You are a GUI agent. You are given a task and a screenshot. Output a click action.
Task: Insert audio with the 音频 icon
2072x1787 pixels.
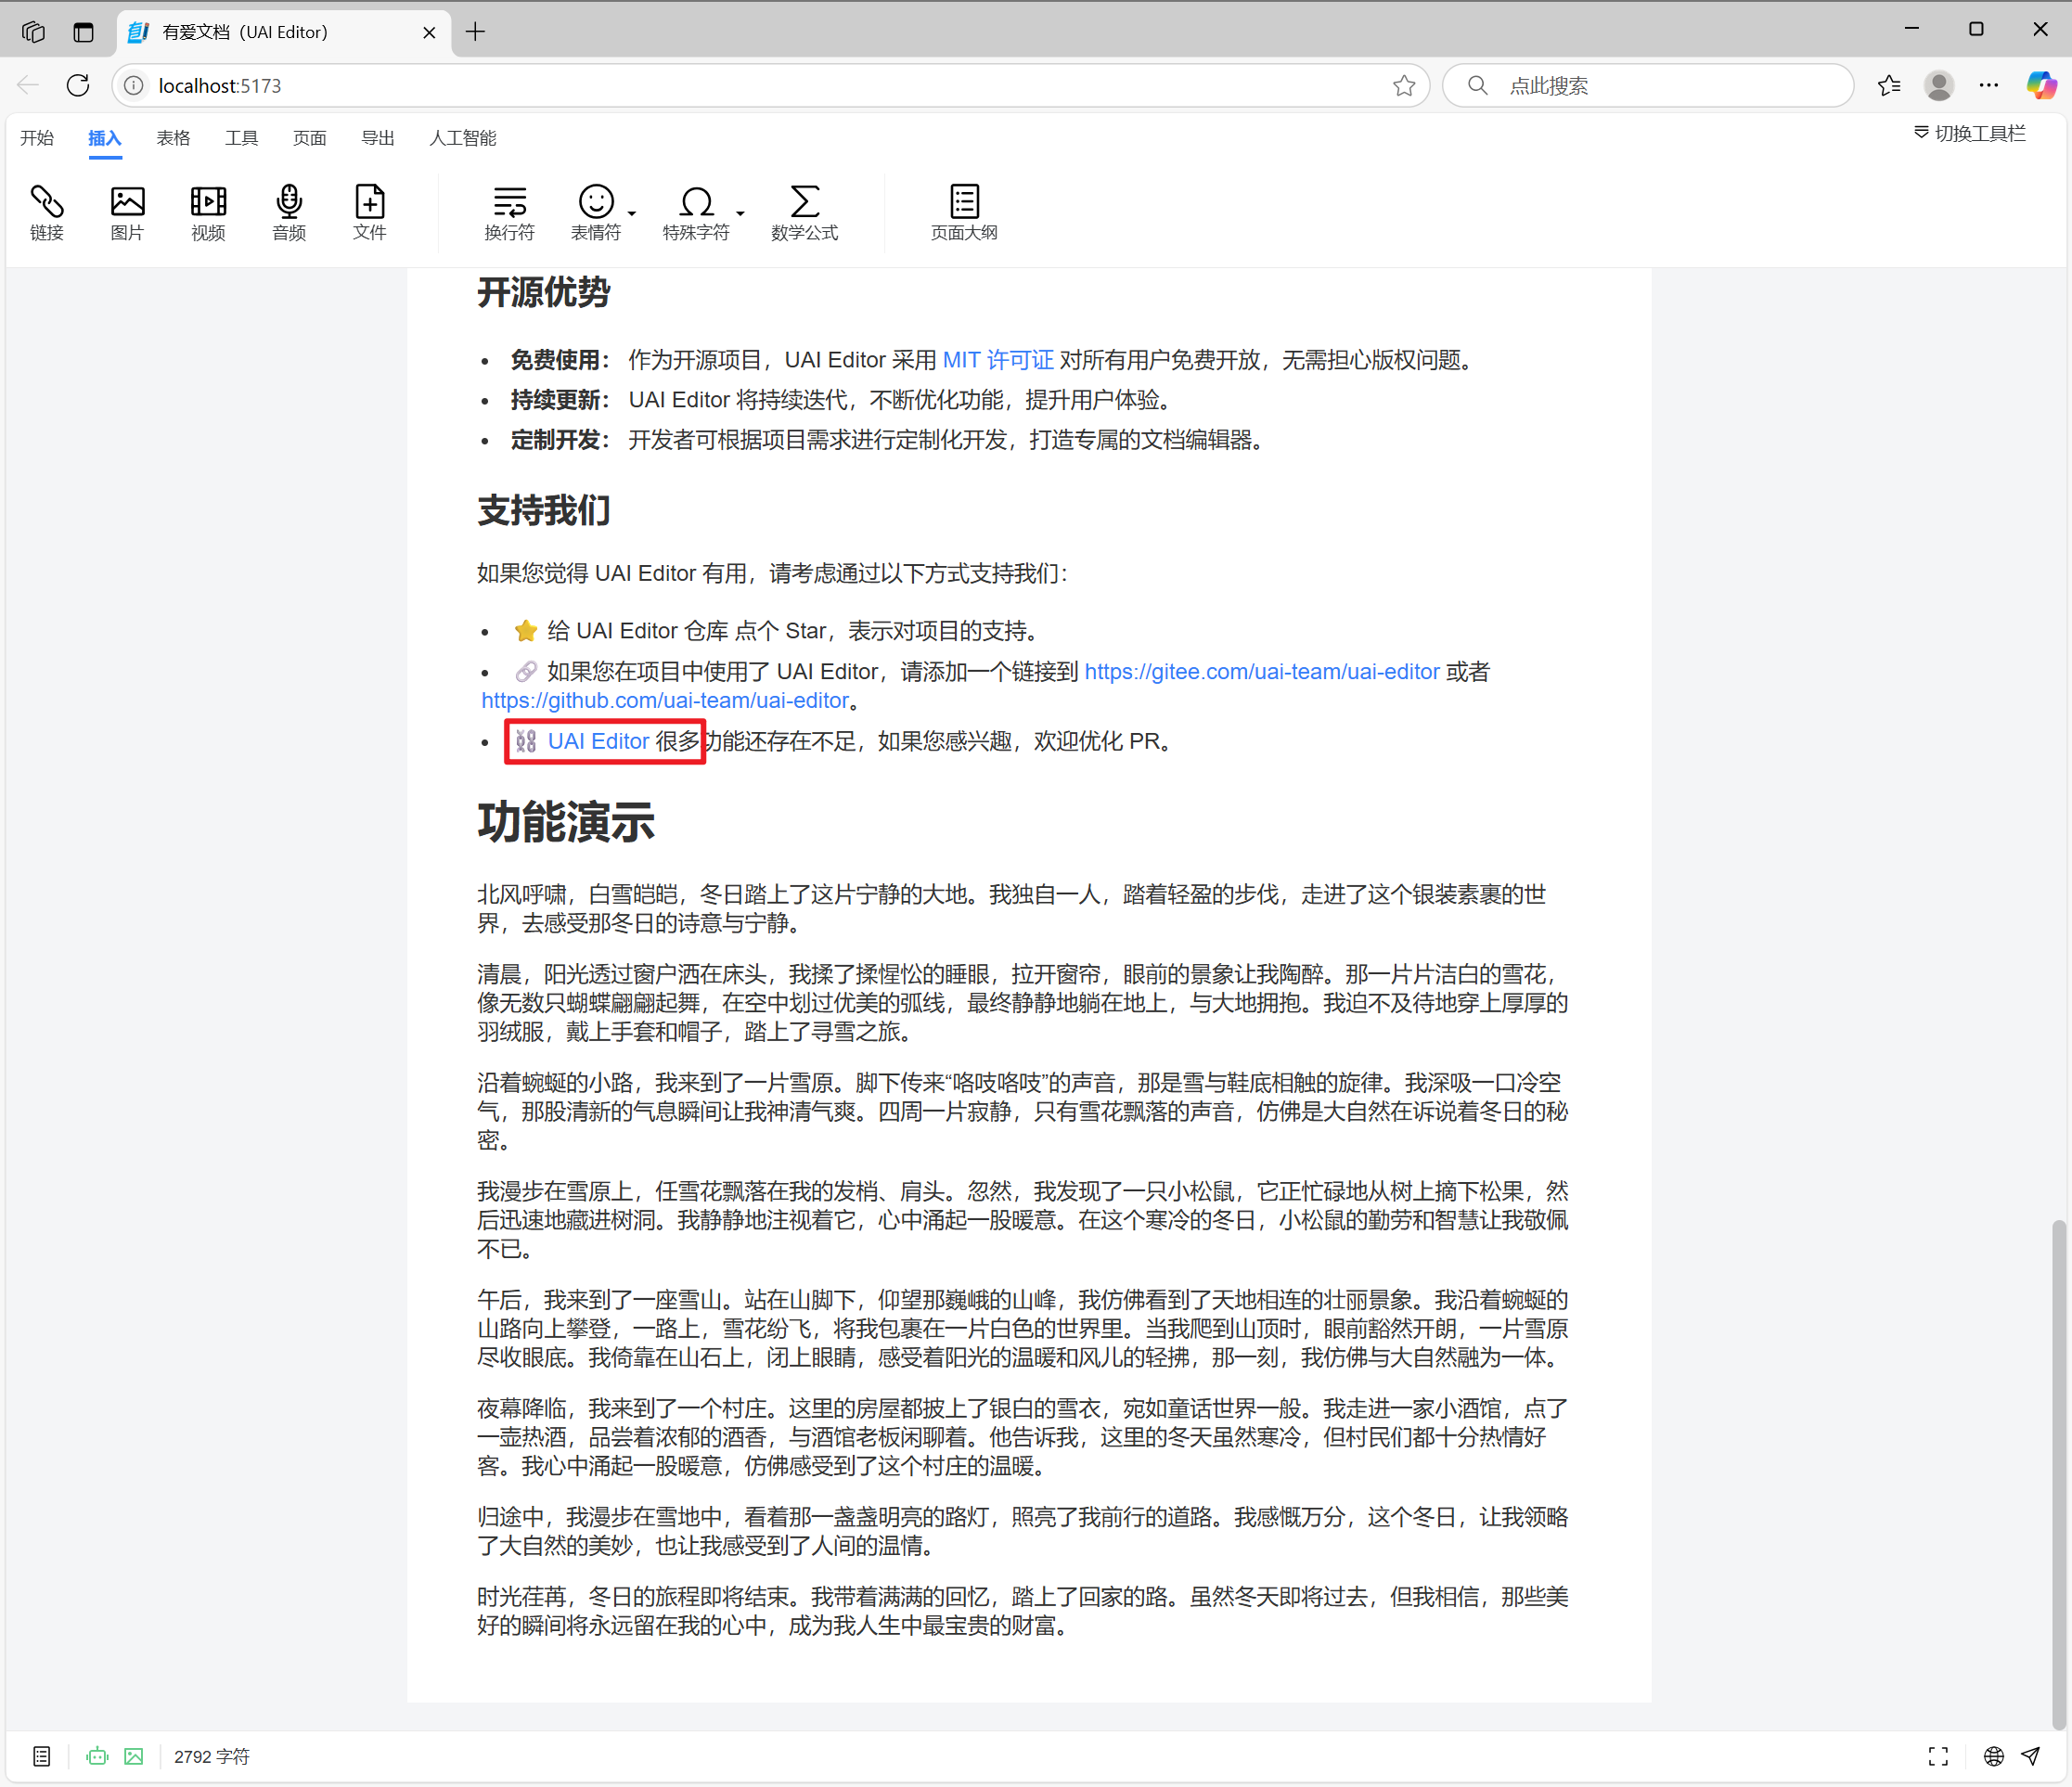pyautogui.click(x=289, y=212)
